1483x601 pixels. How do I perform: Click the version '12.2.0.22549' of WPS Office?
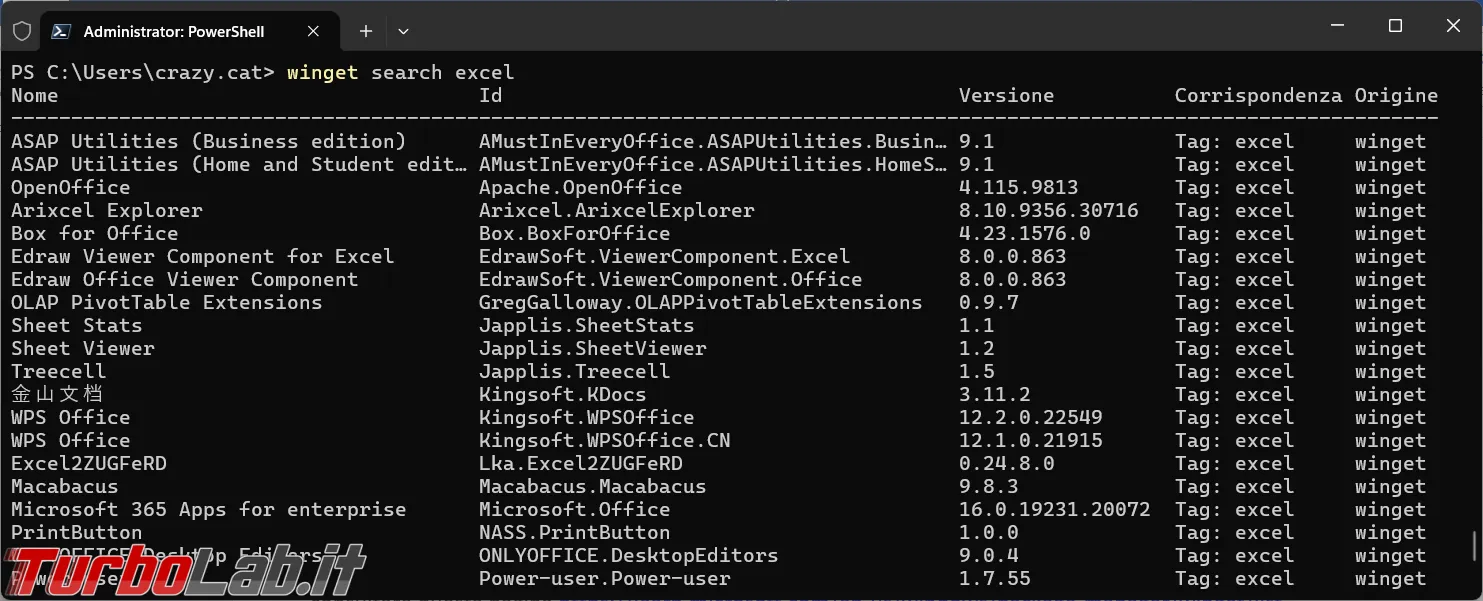point(1030,418)
